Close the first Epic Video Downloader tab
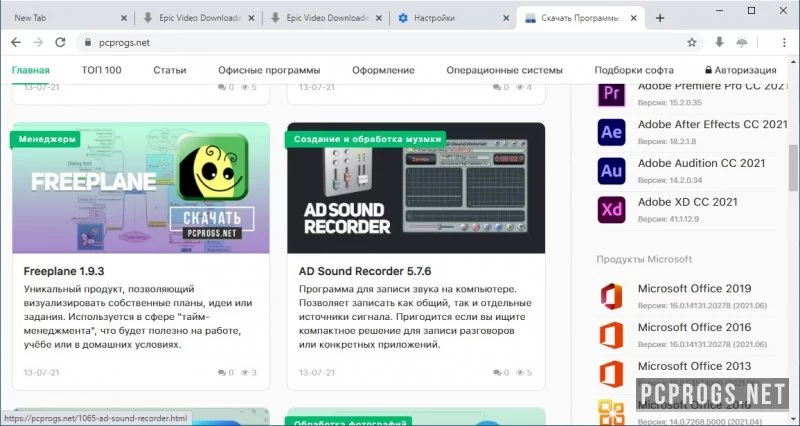This screenshot has height=426, width=800. point(252,18)
